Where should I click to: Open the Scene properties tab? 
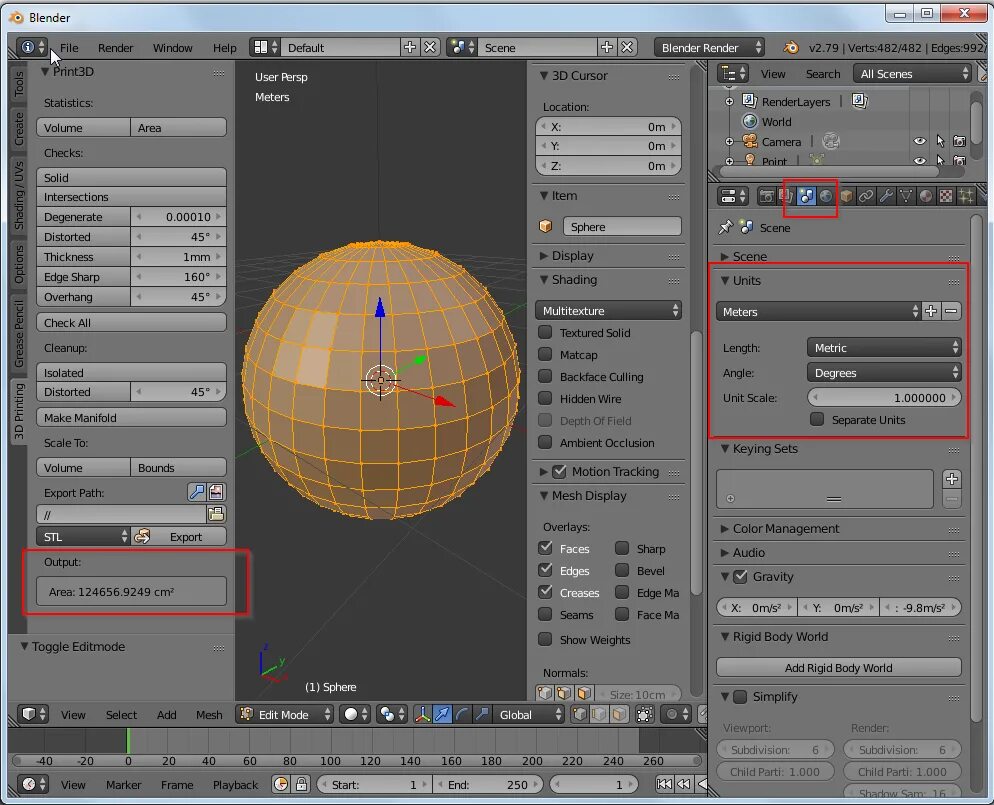click(806, 196)
